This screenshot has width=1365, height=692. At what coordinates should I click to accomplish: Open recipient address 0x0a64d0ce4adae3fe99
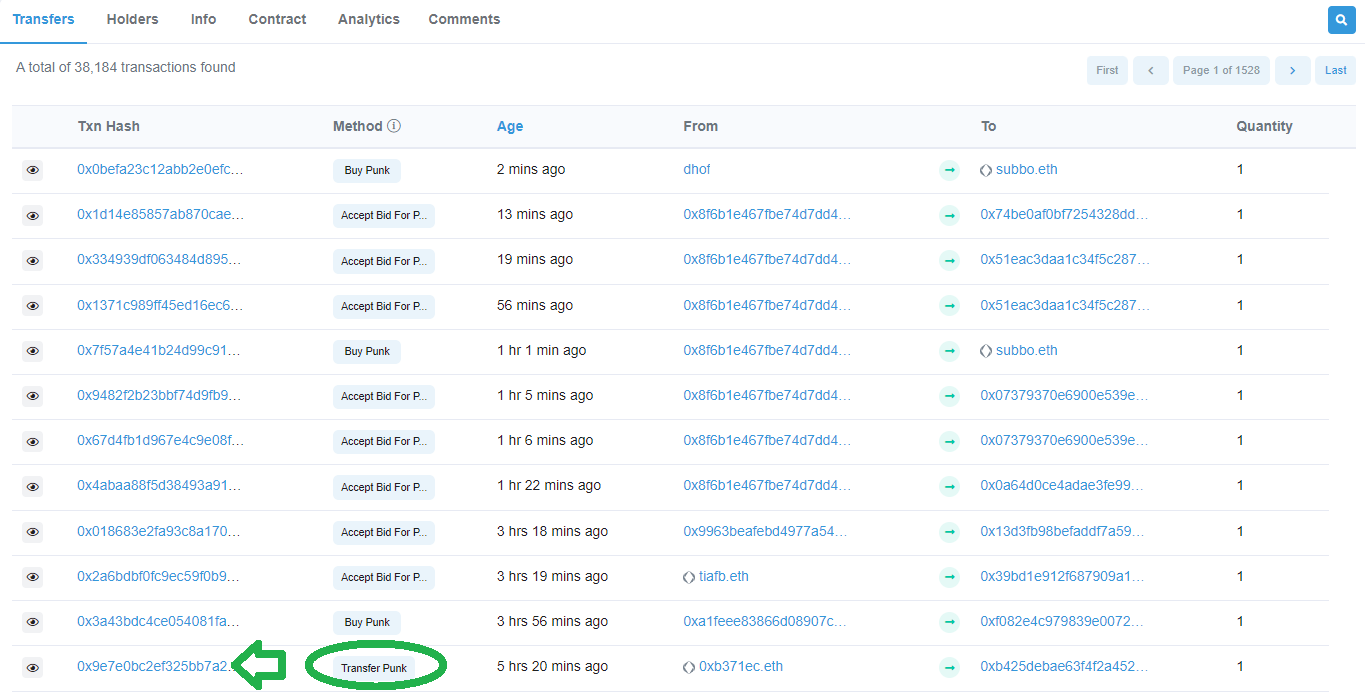(x=1062, y=485)
